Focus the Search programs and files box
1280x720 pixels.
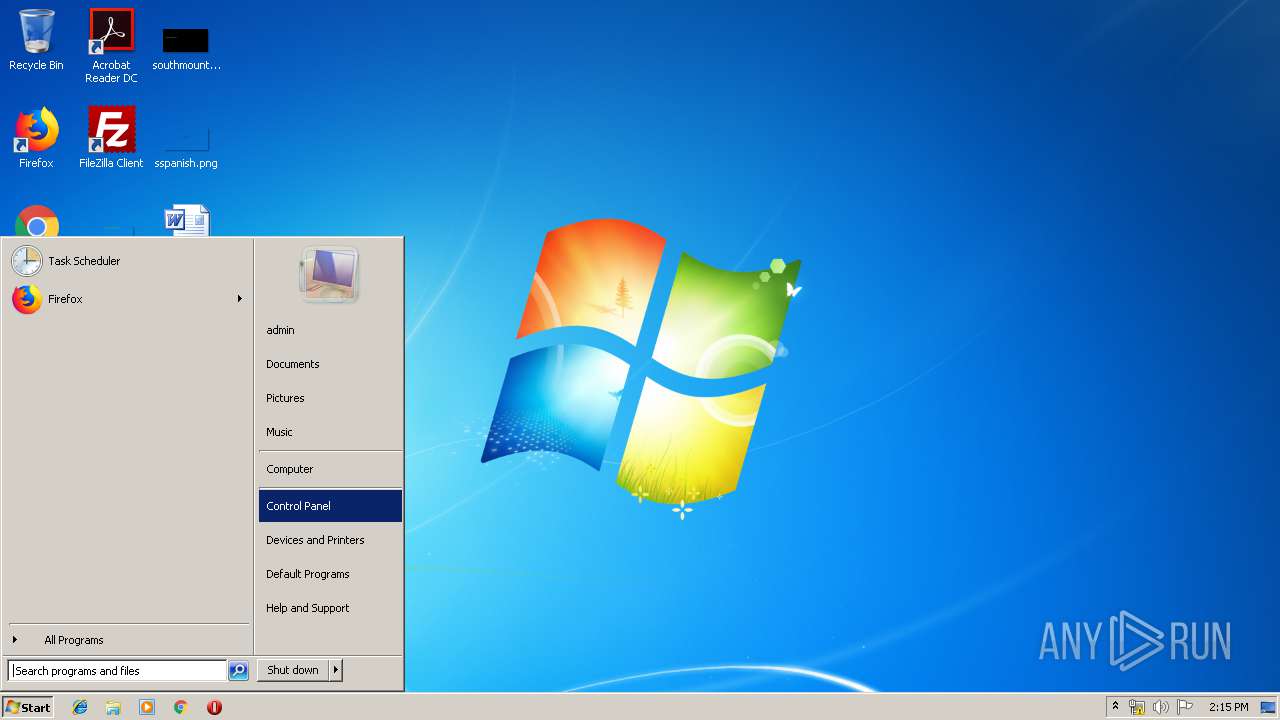coord(117,671)
